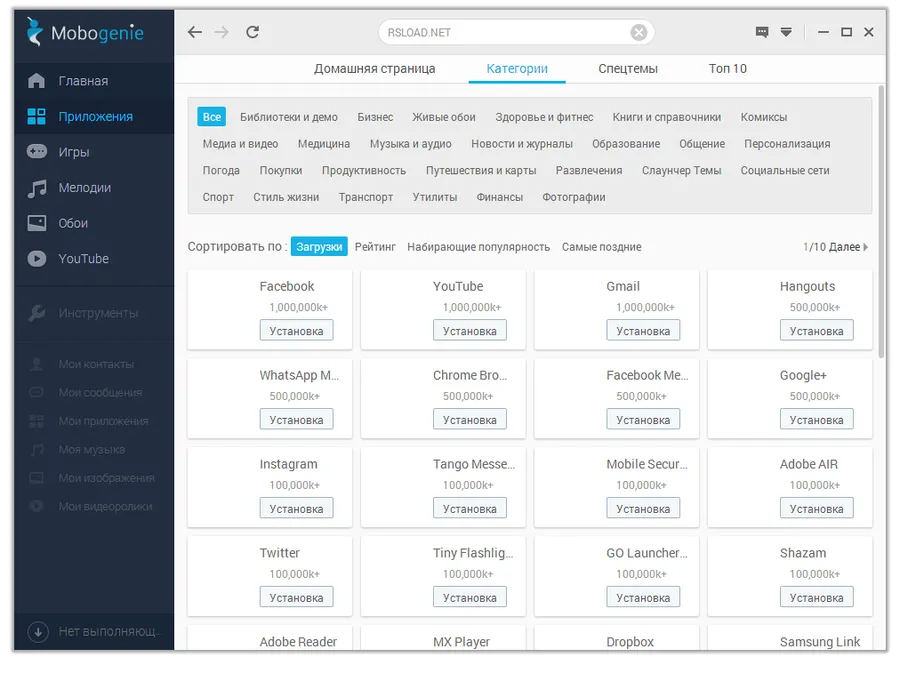Viewport: 900px width, 673px height.
Task: Select the Фотографии category
Action: coord(573,197)
